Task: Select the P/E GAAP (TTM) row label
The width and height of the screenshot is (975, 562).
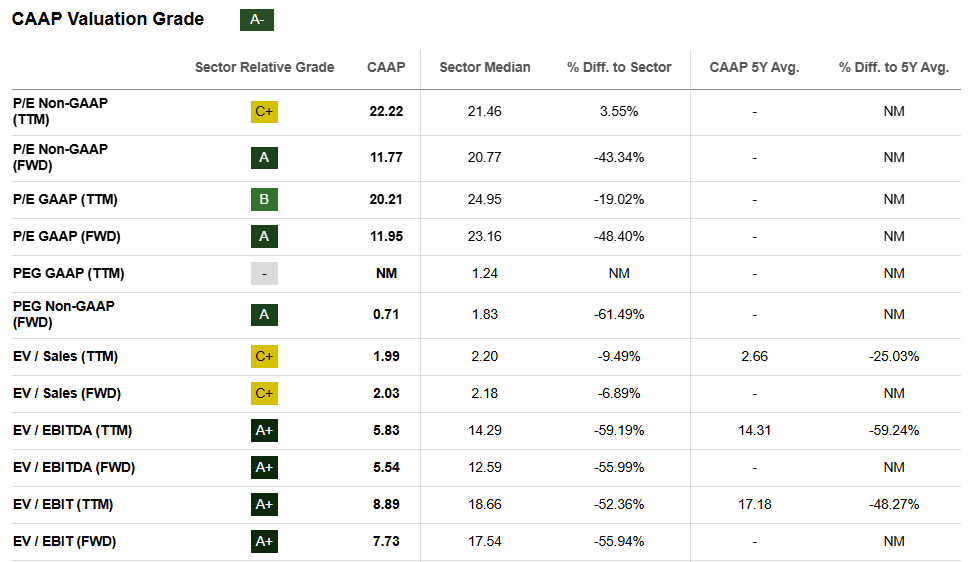Action: (x=65, y=200)
